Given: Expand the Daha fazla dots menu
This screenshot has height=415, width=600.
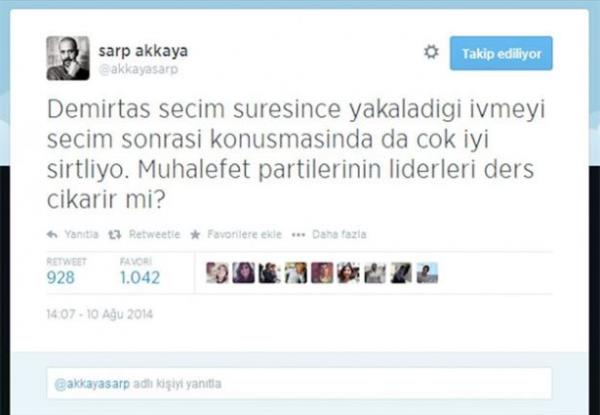Looking at the screenshot, I should point(298,234).
